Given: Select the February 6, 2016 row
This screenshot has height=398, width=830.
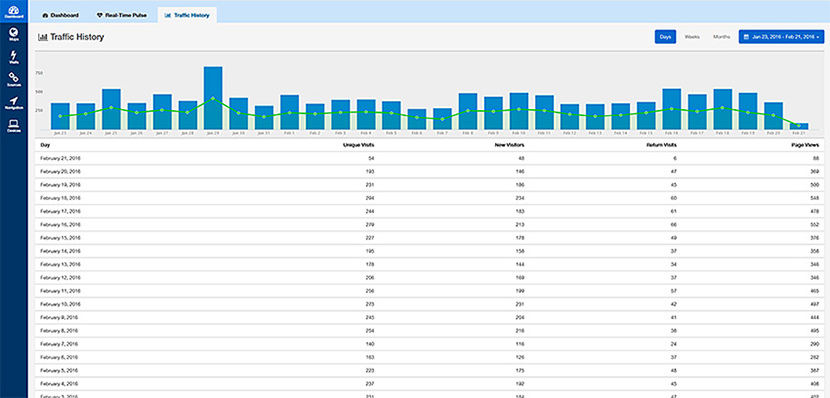Looking at the screenshot, I should 430,357.
